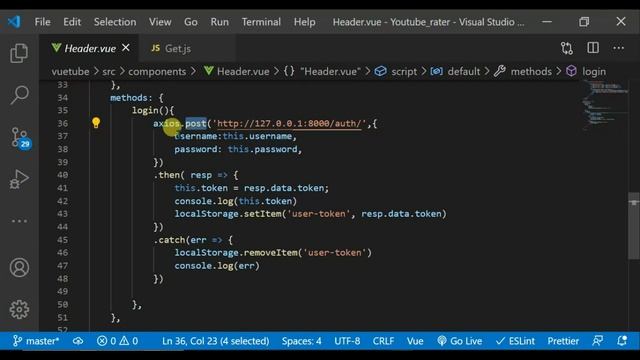
Task: Open the Search view in activity bar
Action: 19,95
